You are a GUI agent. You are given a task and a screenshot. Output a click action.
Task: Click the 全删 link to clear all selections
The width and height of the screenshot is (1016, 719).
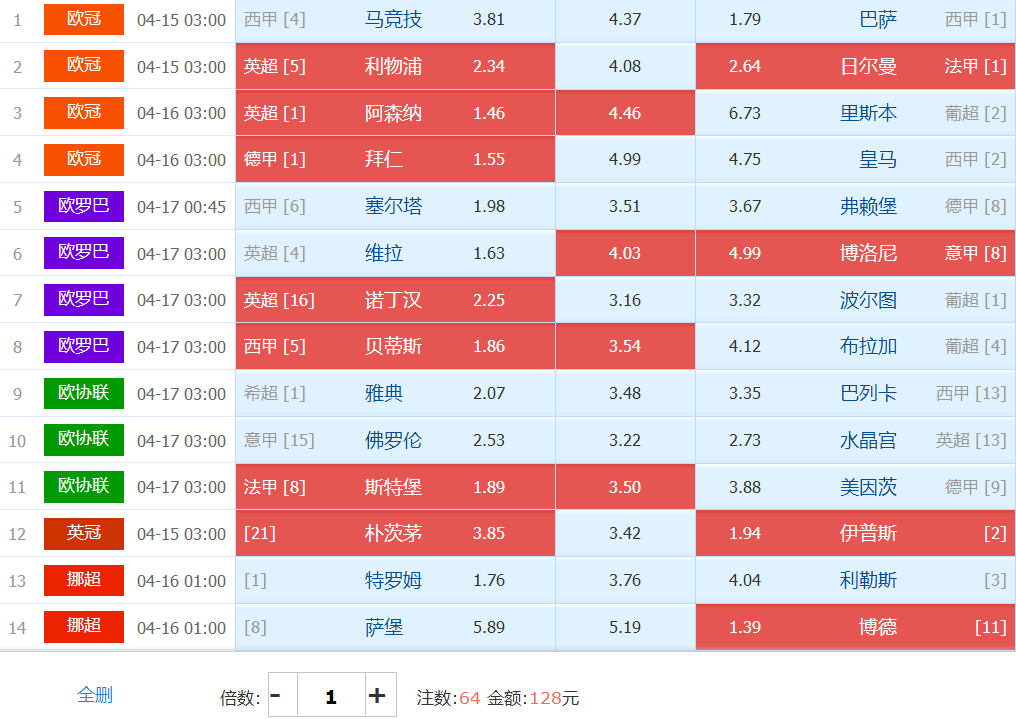pyautogui.click(x=95, y=695)
